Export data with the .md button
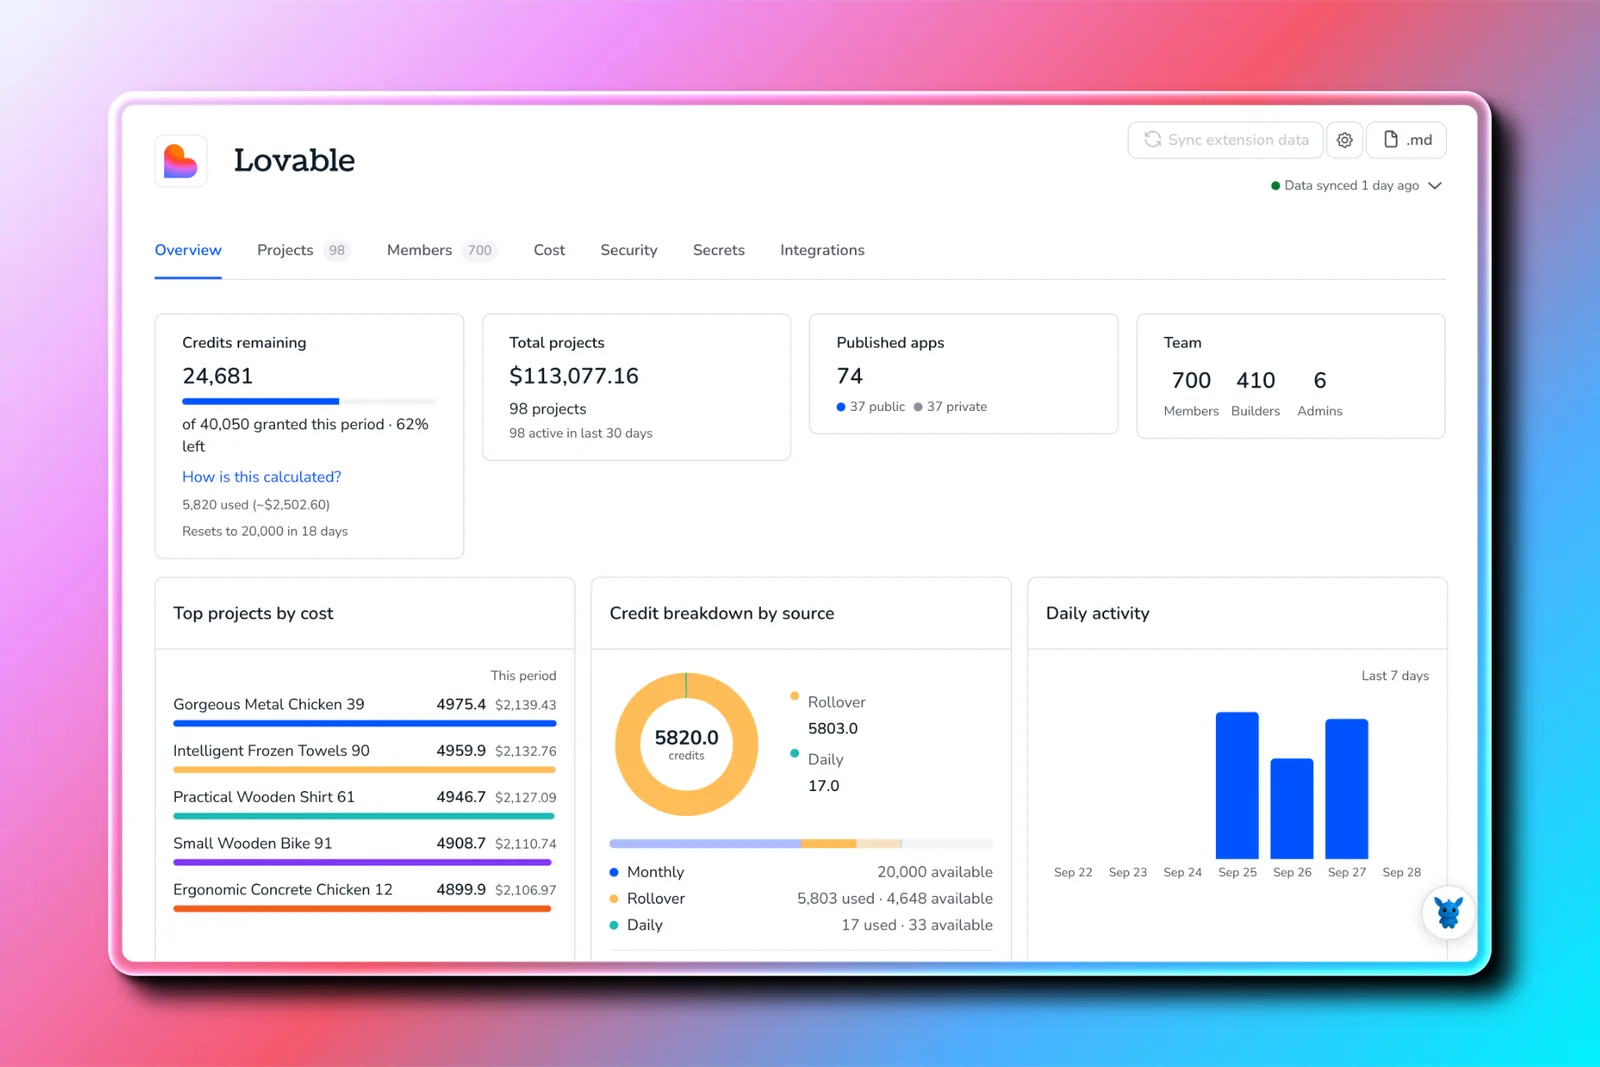Image resolution: width=1600 pixels, height=1067 pixels. coord(1407,140)
